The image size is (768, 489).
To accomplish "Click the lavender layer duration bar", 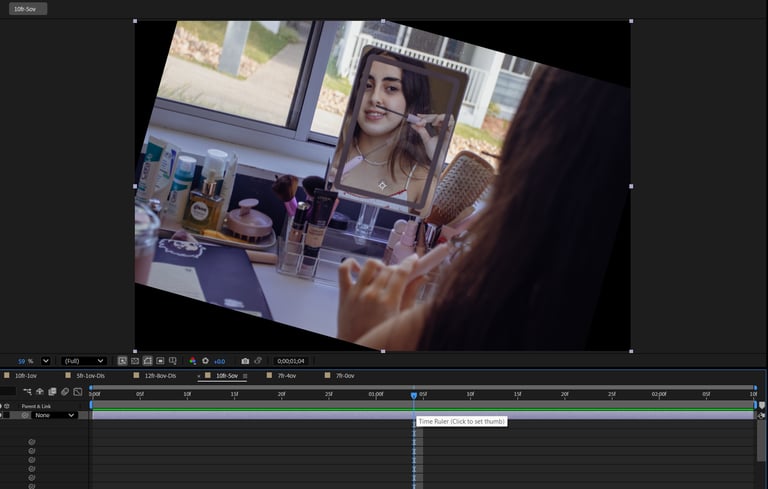I will (423, 416).
